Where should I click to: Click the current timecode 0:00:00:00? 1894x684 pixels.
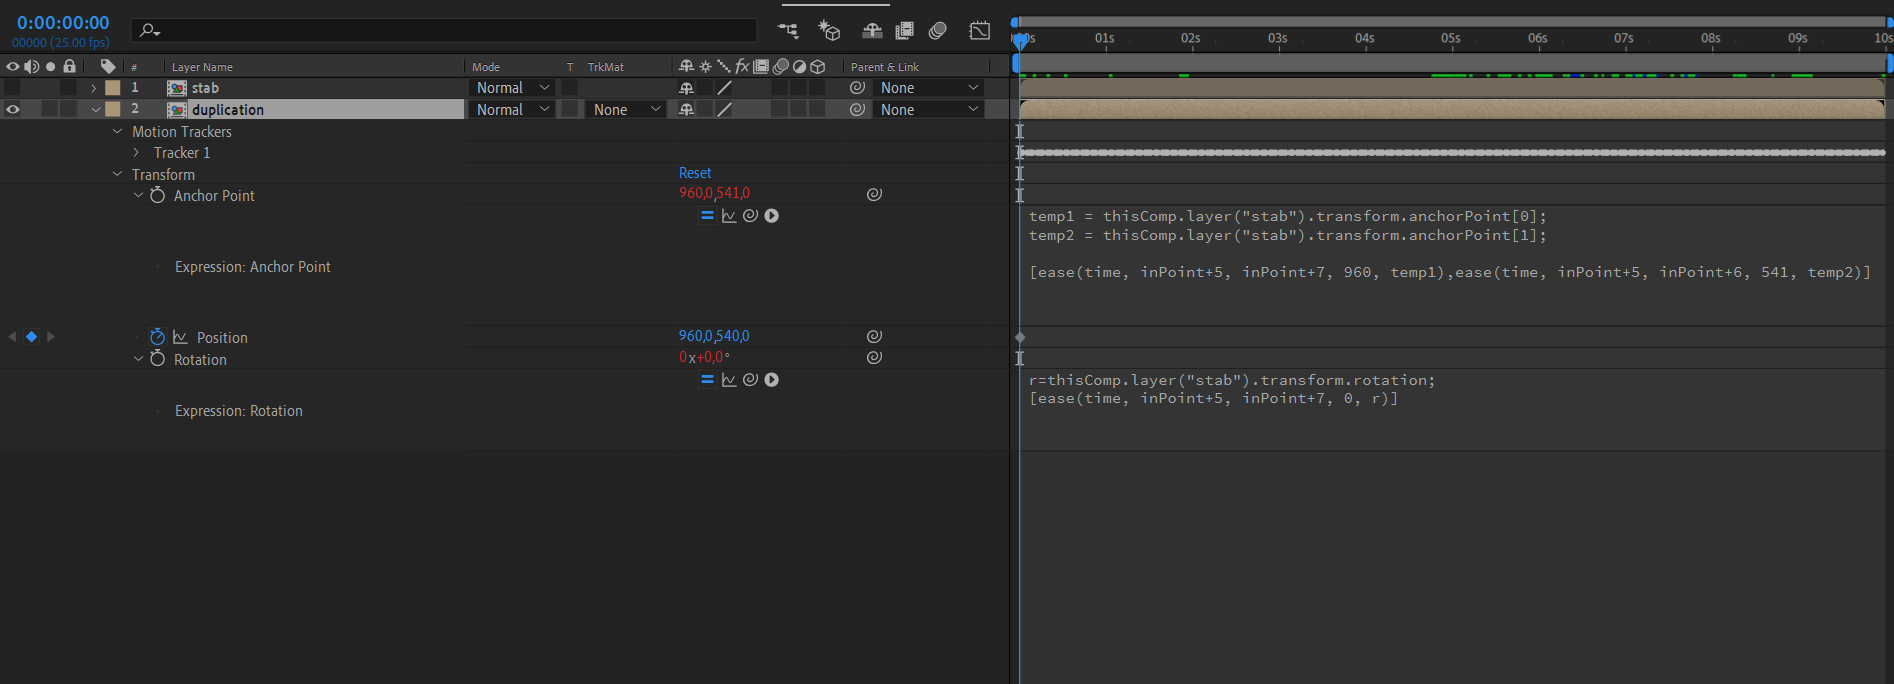(x=63, y=23)
